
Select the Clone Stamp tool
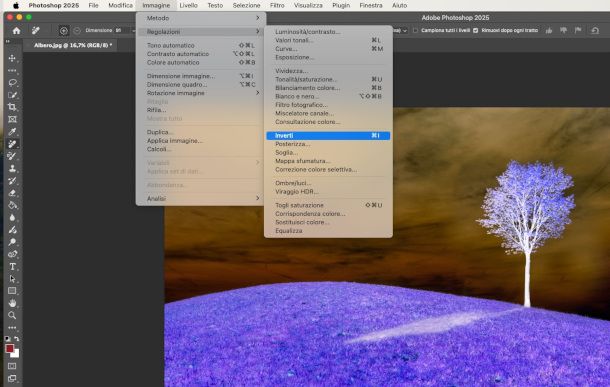pos(12,168)
